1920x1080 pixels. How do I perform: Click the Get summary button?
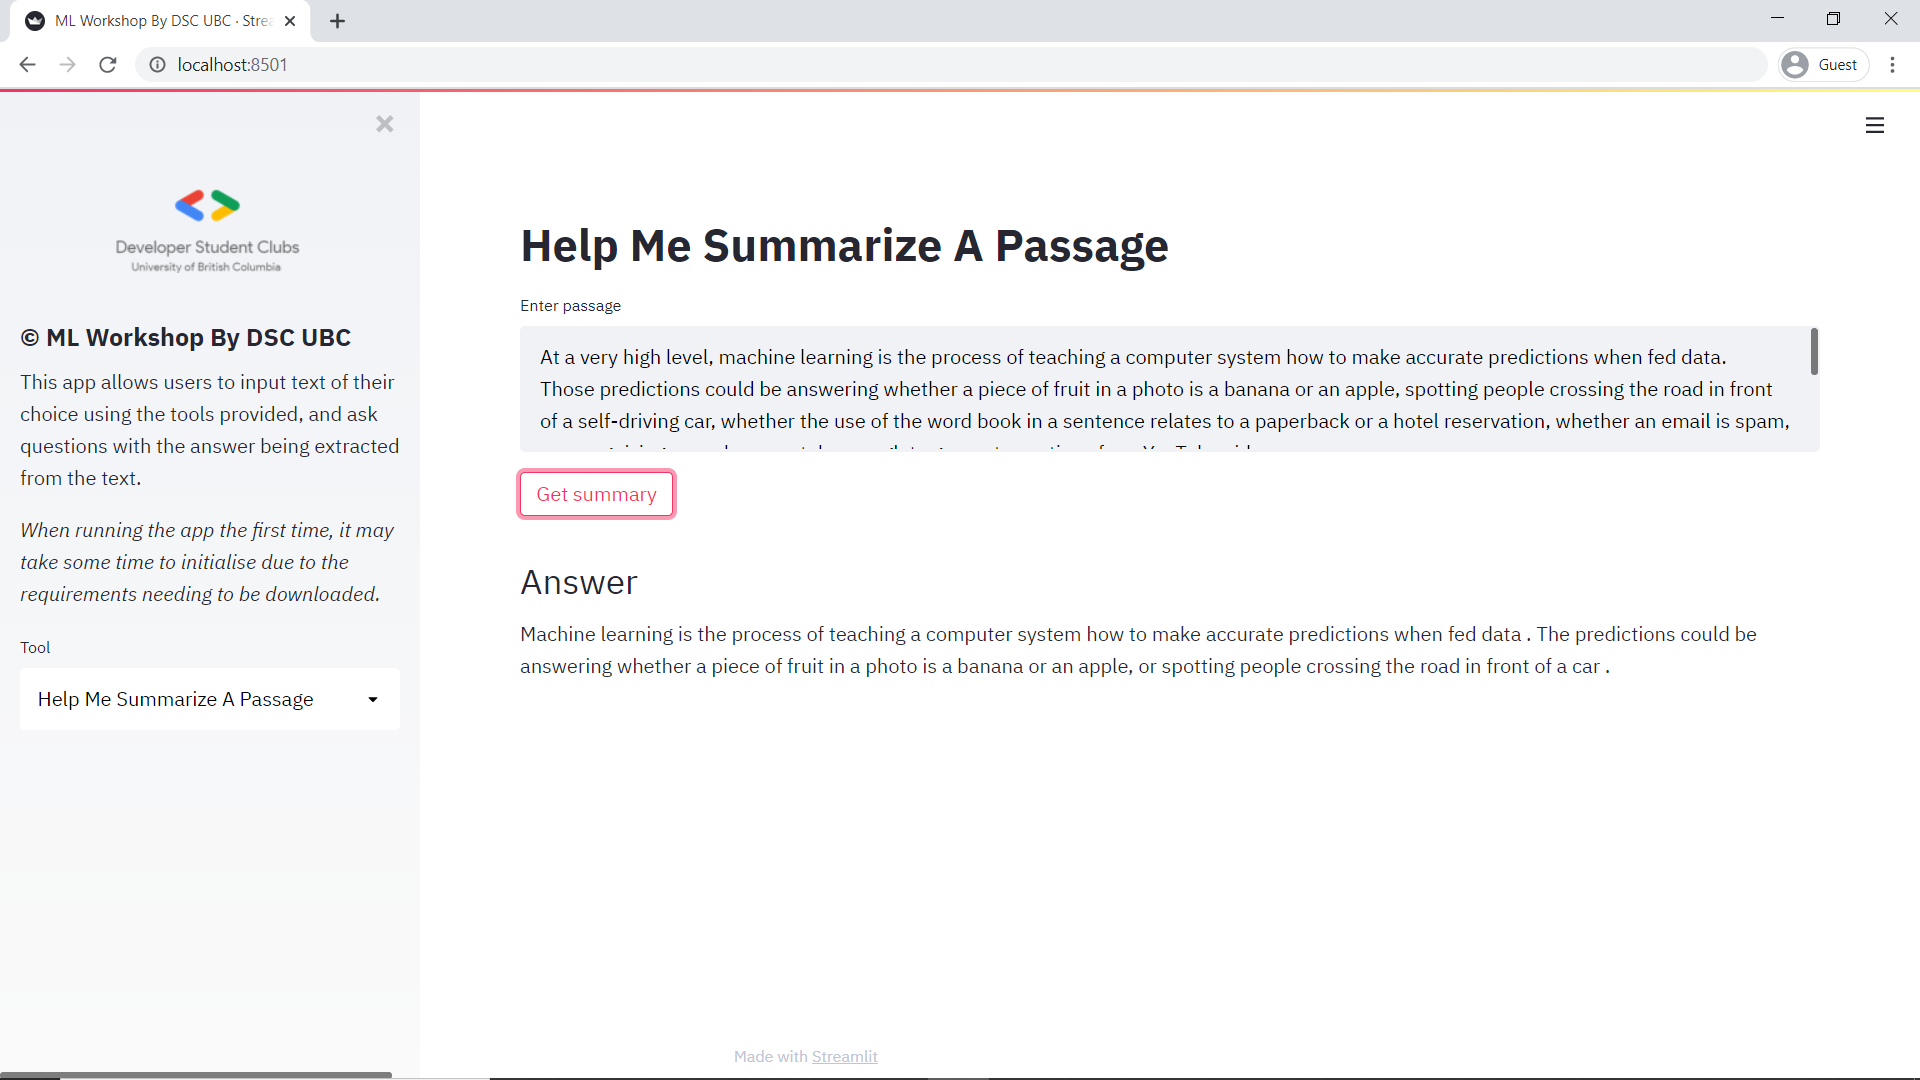click(x=597, y=494)
